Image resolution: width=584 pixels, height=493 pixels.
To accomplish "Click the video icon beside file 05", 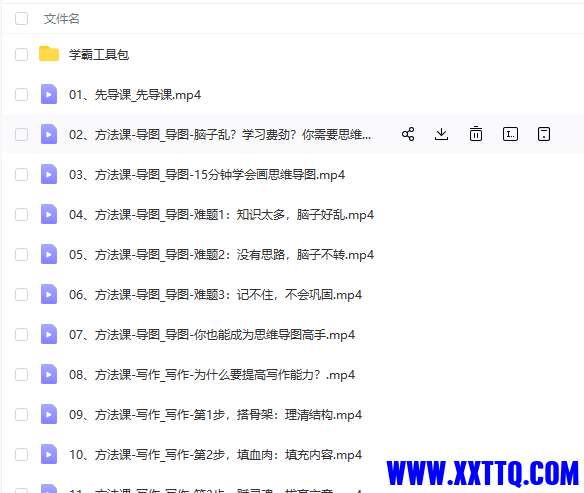I will (x=49, y=254).
